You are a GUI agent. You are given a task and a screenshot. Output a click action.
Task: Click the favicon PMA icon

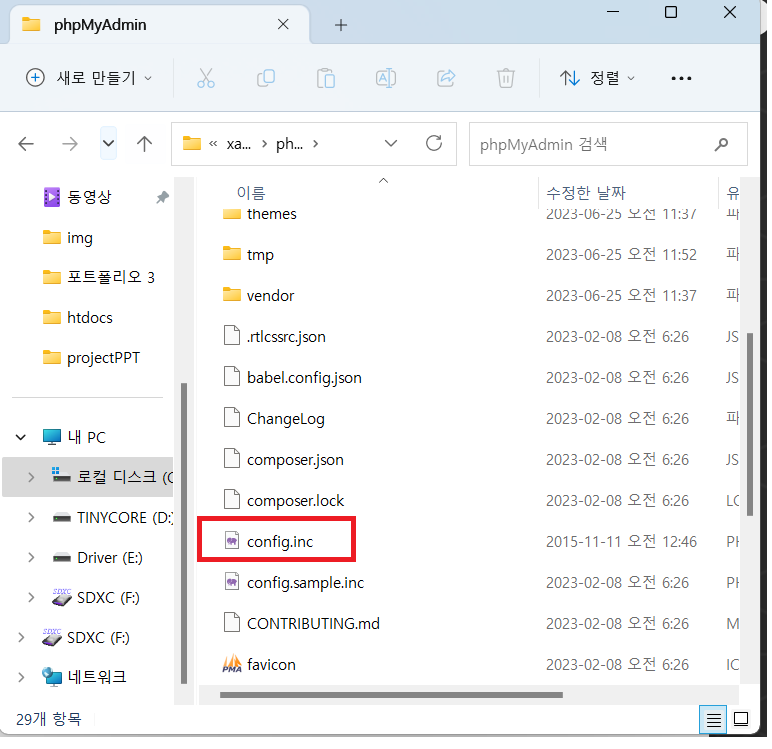pos(232,664)
